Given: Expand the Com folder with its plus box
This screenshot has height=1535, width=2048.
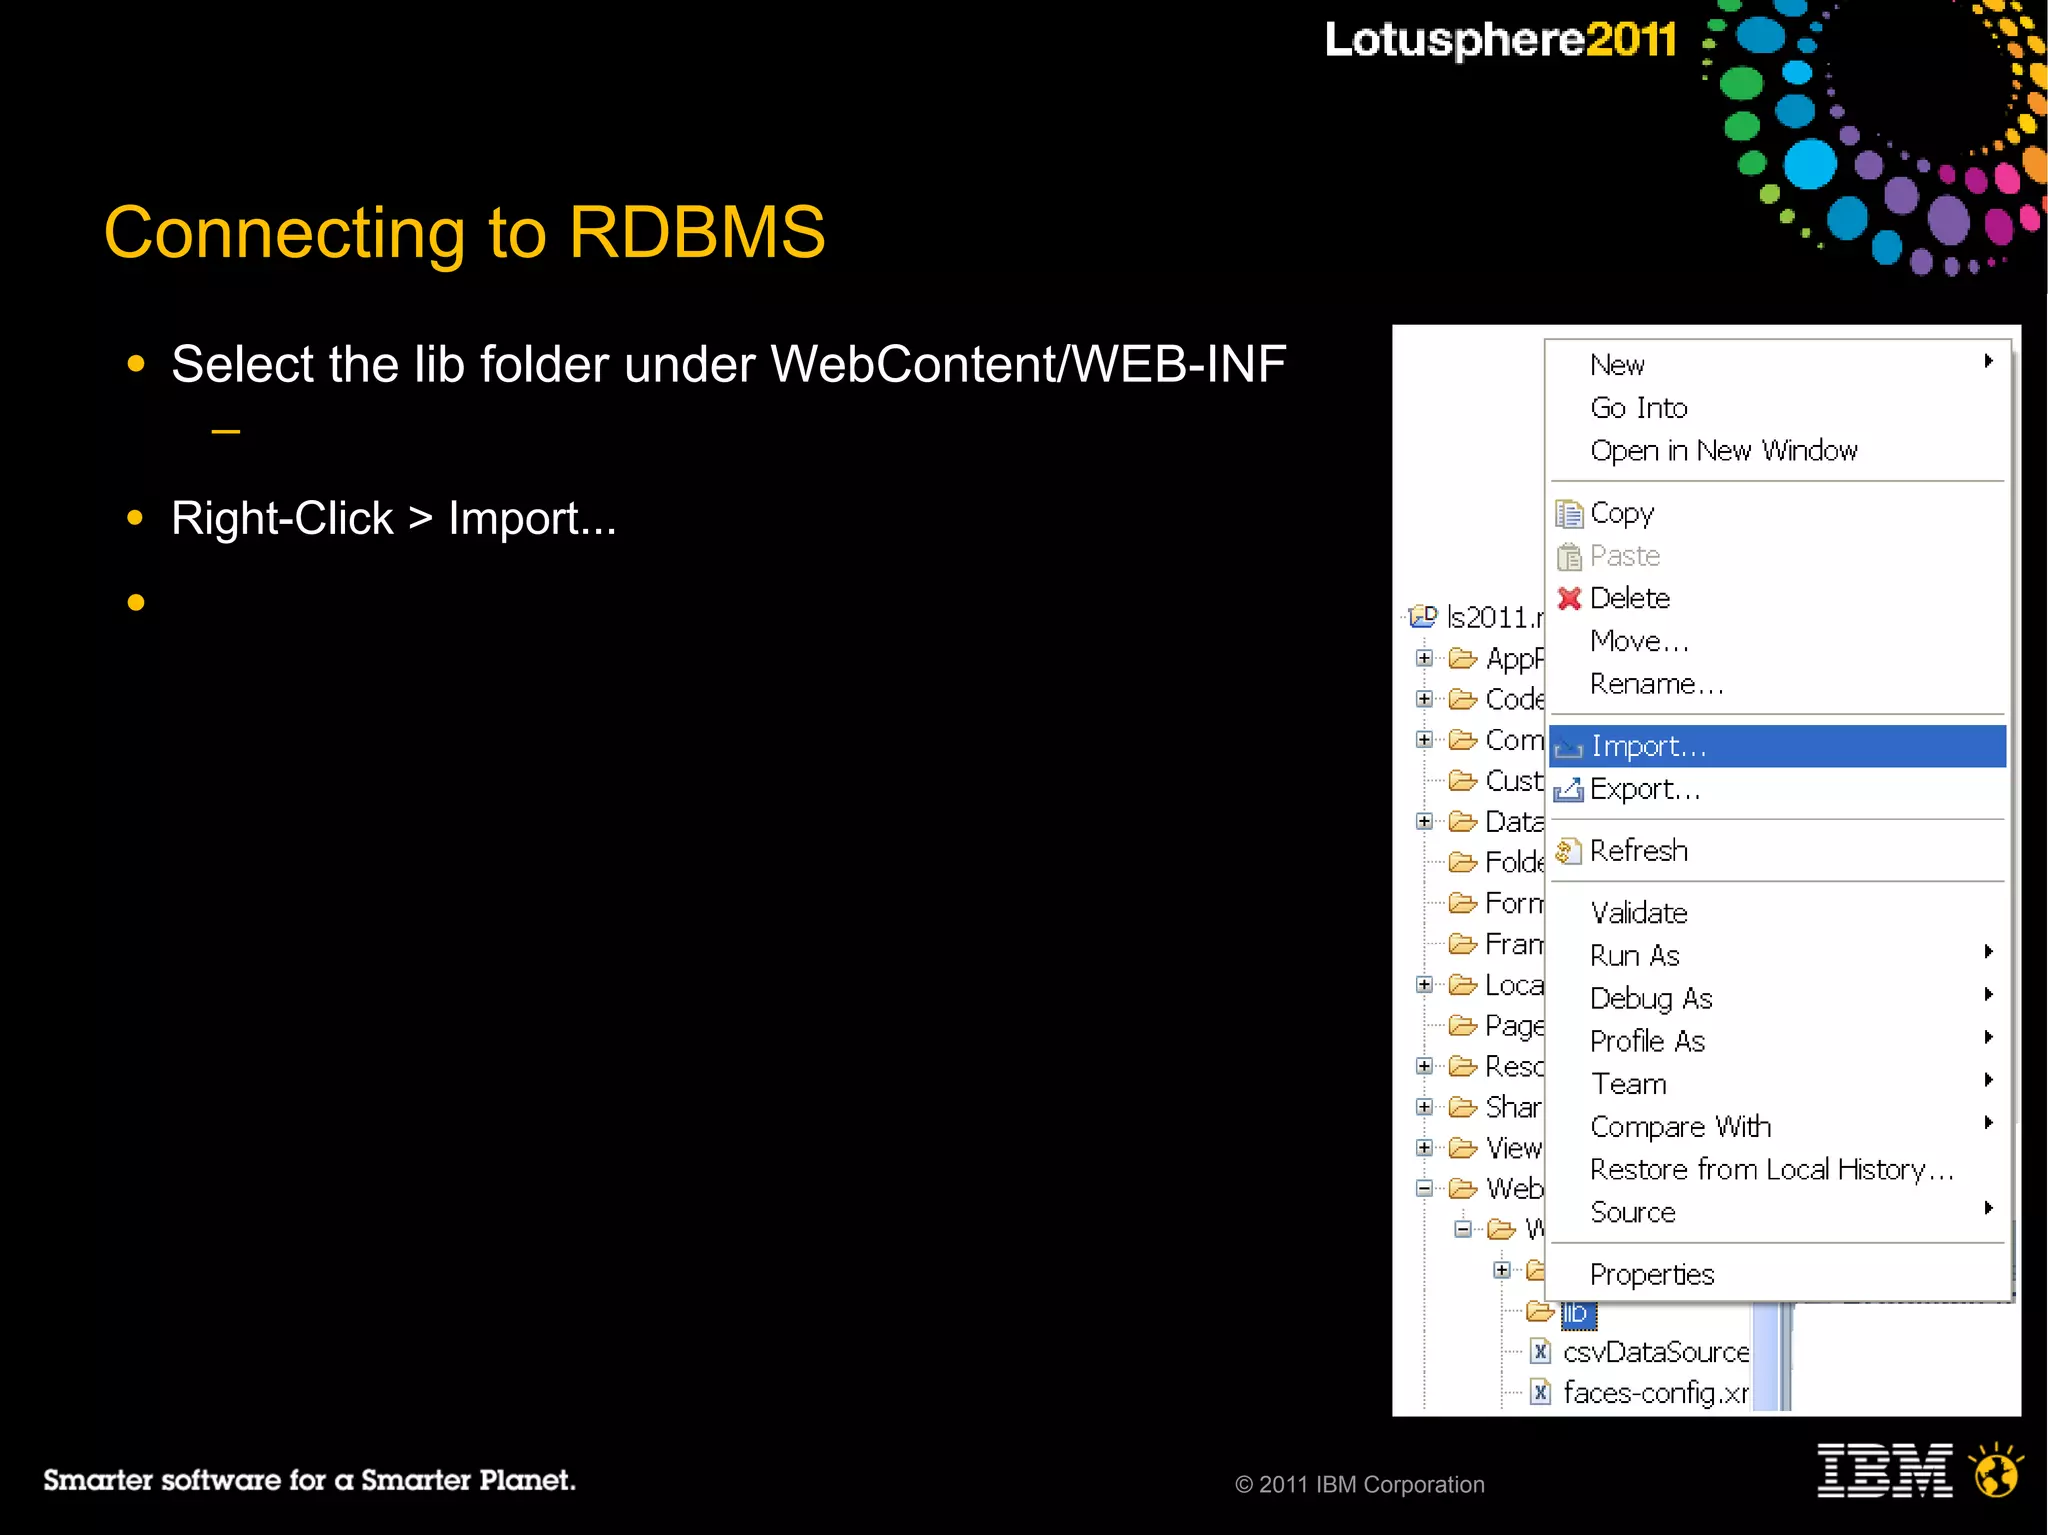Looking at the screenshot, I should tap(1424, 739).
